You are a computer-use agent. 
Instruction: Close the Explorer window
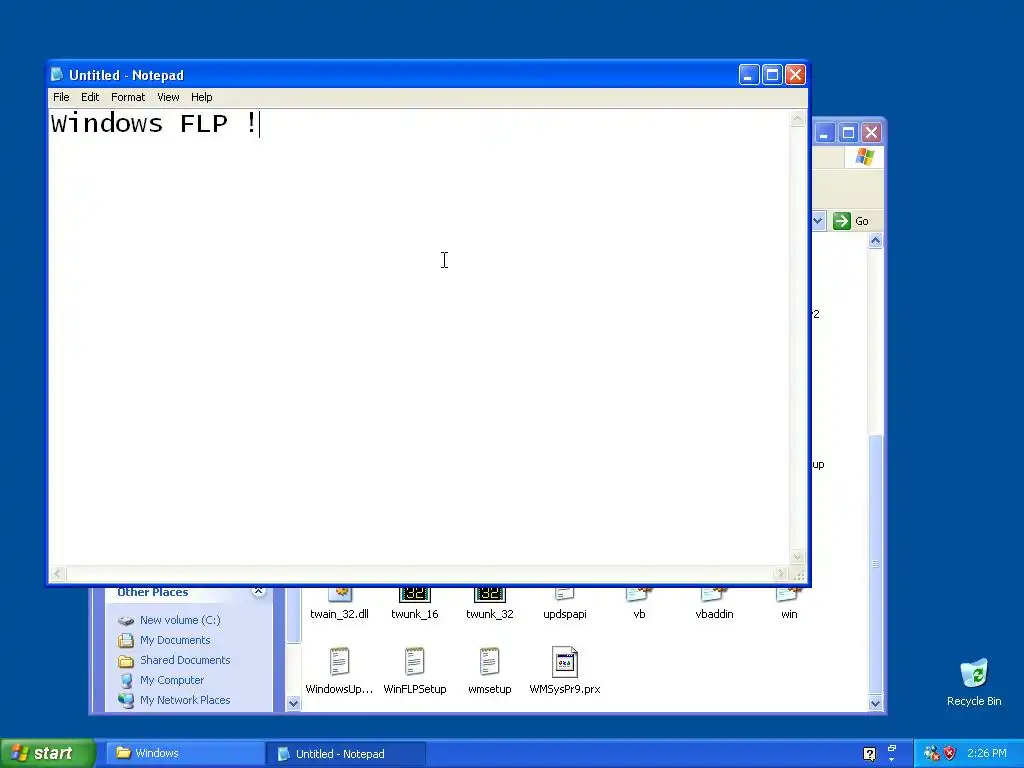[x=871, y=133]
